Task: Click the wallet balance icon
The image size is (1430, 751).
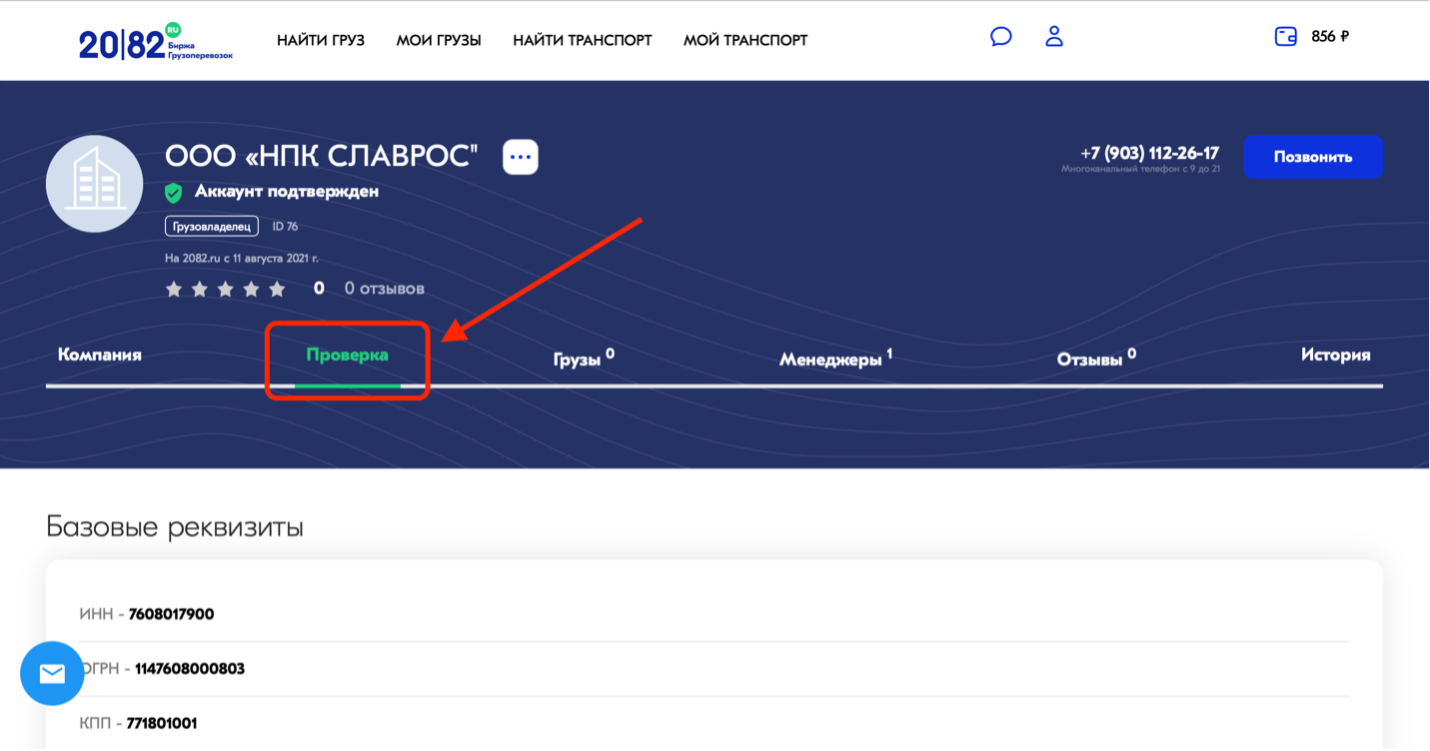Action: point(1286,37)
